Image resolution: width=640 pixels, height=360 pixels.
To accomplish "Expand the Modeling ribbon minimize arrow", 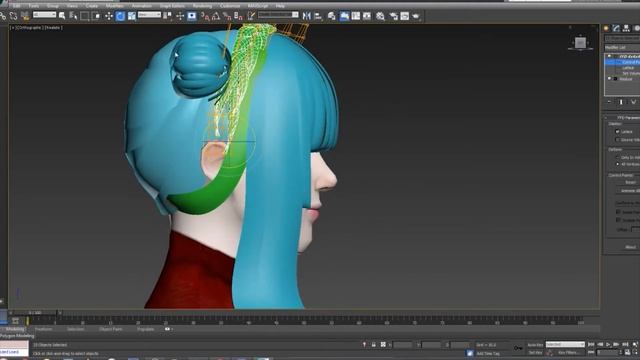I will pos(168,329).
